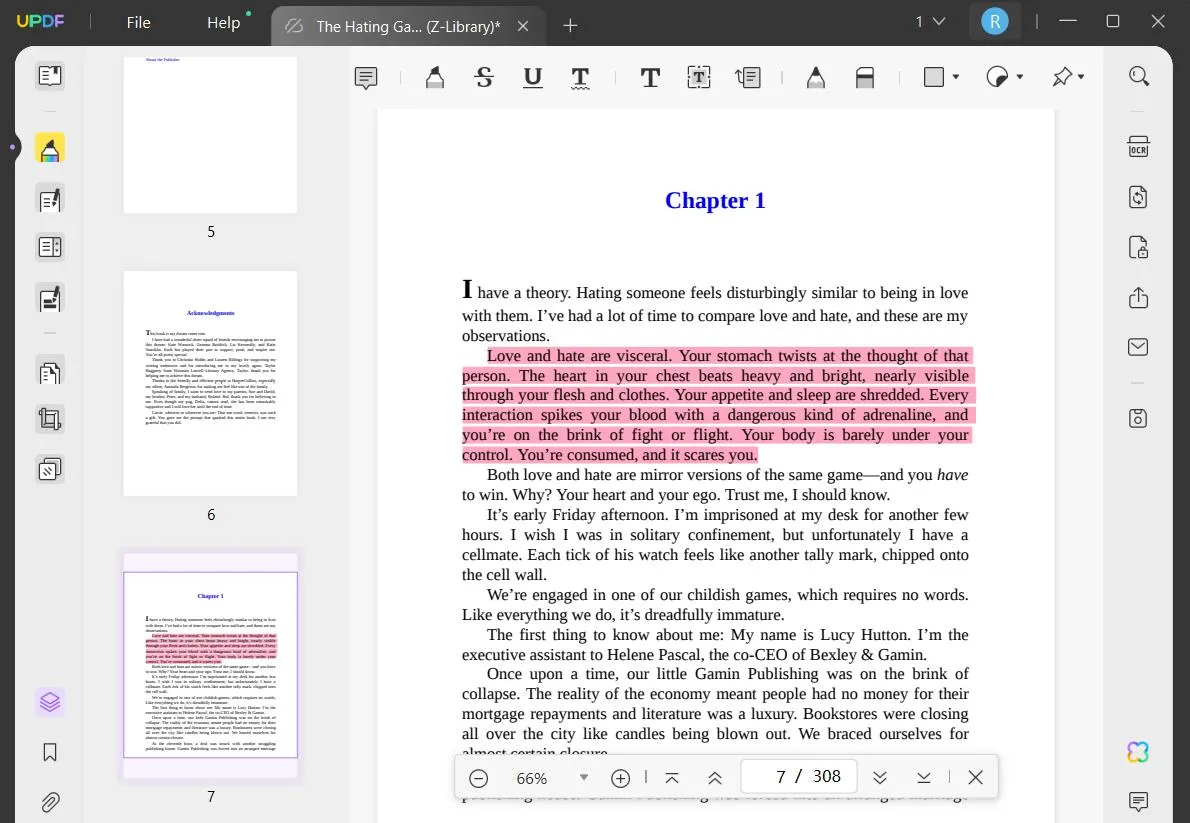Open the UPDF AI assistant
This screenshot has width=1190, height=823.
(x=1138, y=752)
